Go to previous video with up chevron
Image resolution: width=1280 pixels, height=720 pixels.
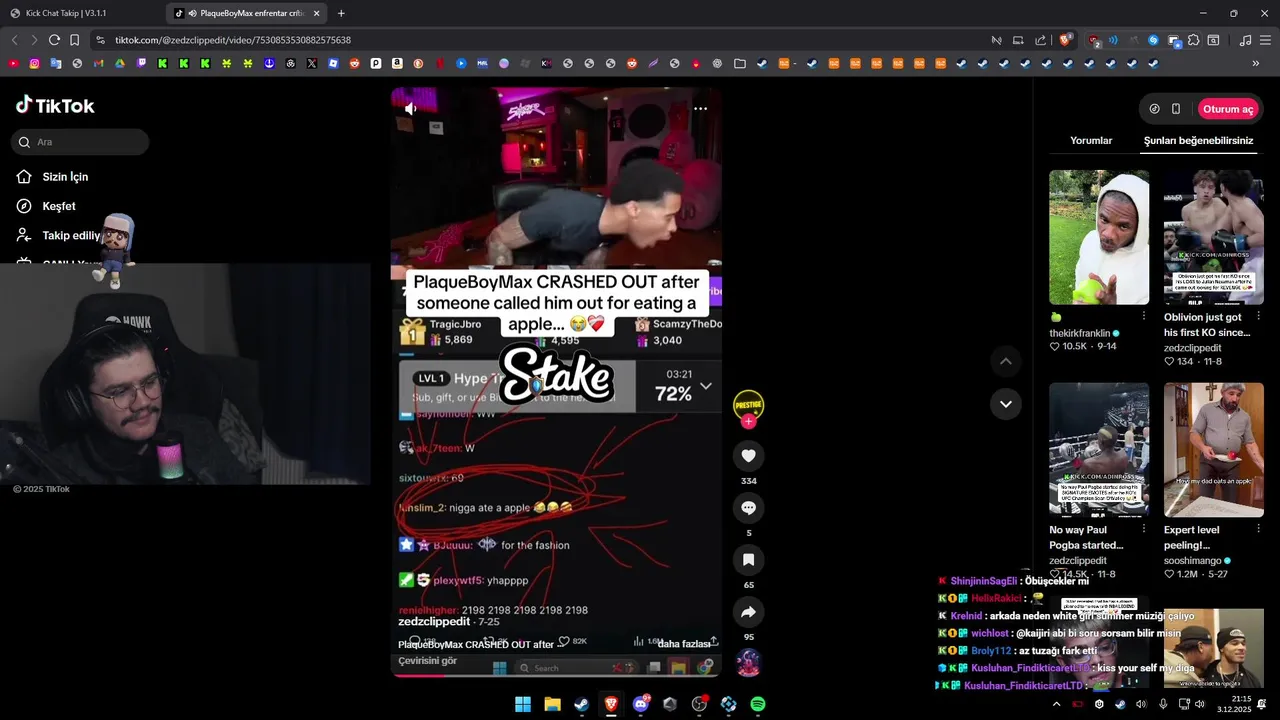click(x=1006, y=361)
